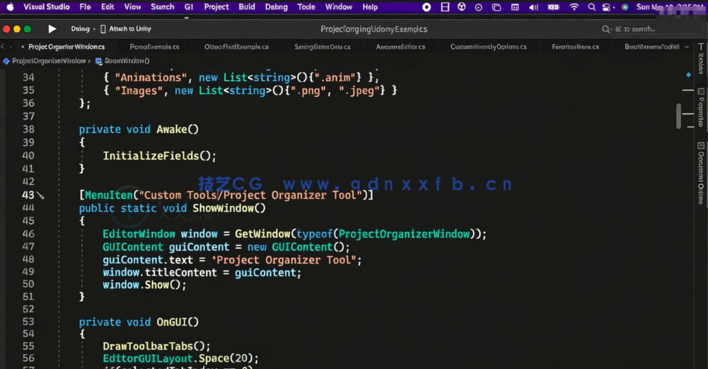
Task: Switch to the editor tab just before CustomHierarchyOptions.cs
Action: tap(401, 47)
